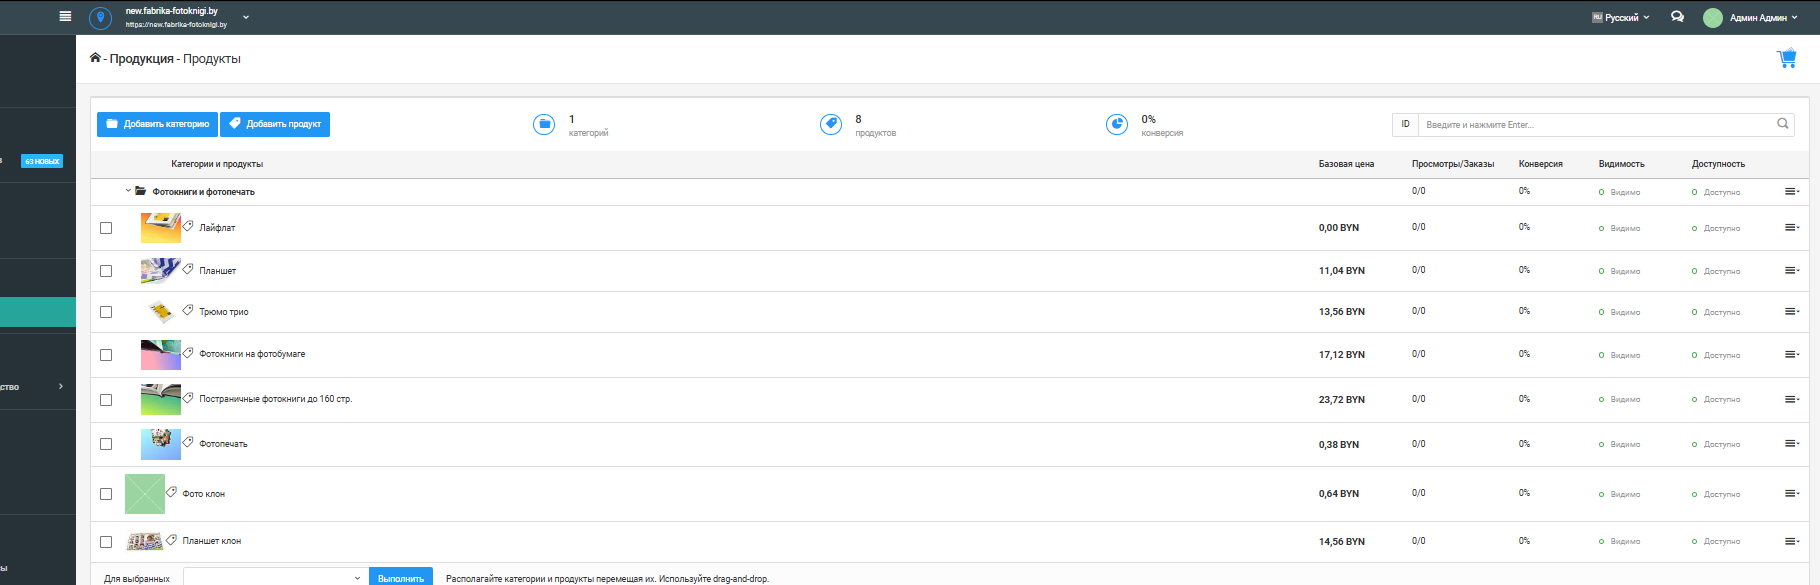Open category Фотокниги и фотопечать actions menu
This screenshot has width=1820, height=585.
click(1791, 191)
